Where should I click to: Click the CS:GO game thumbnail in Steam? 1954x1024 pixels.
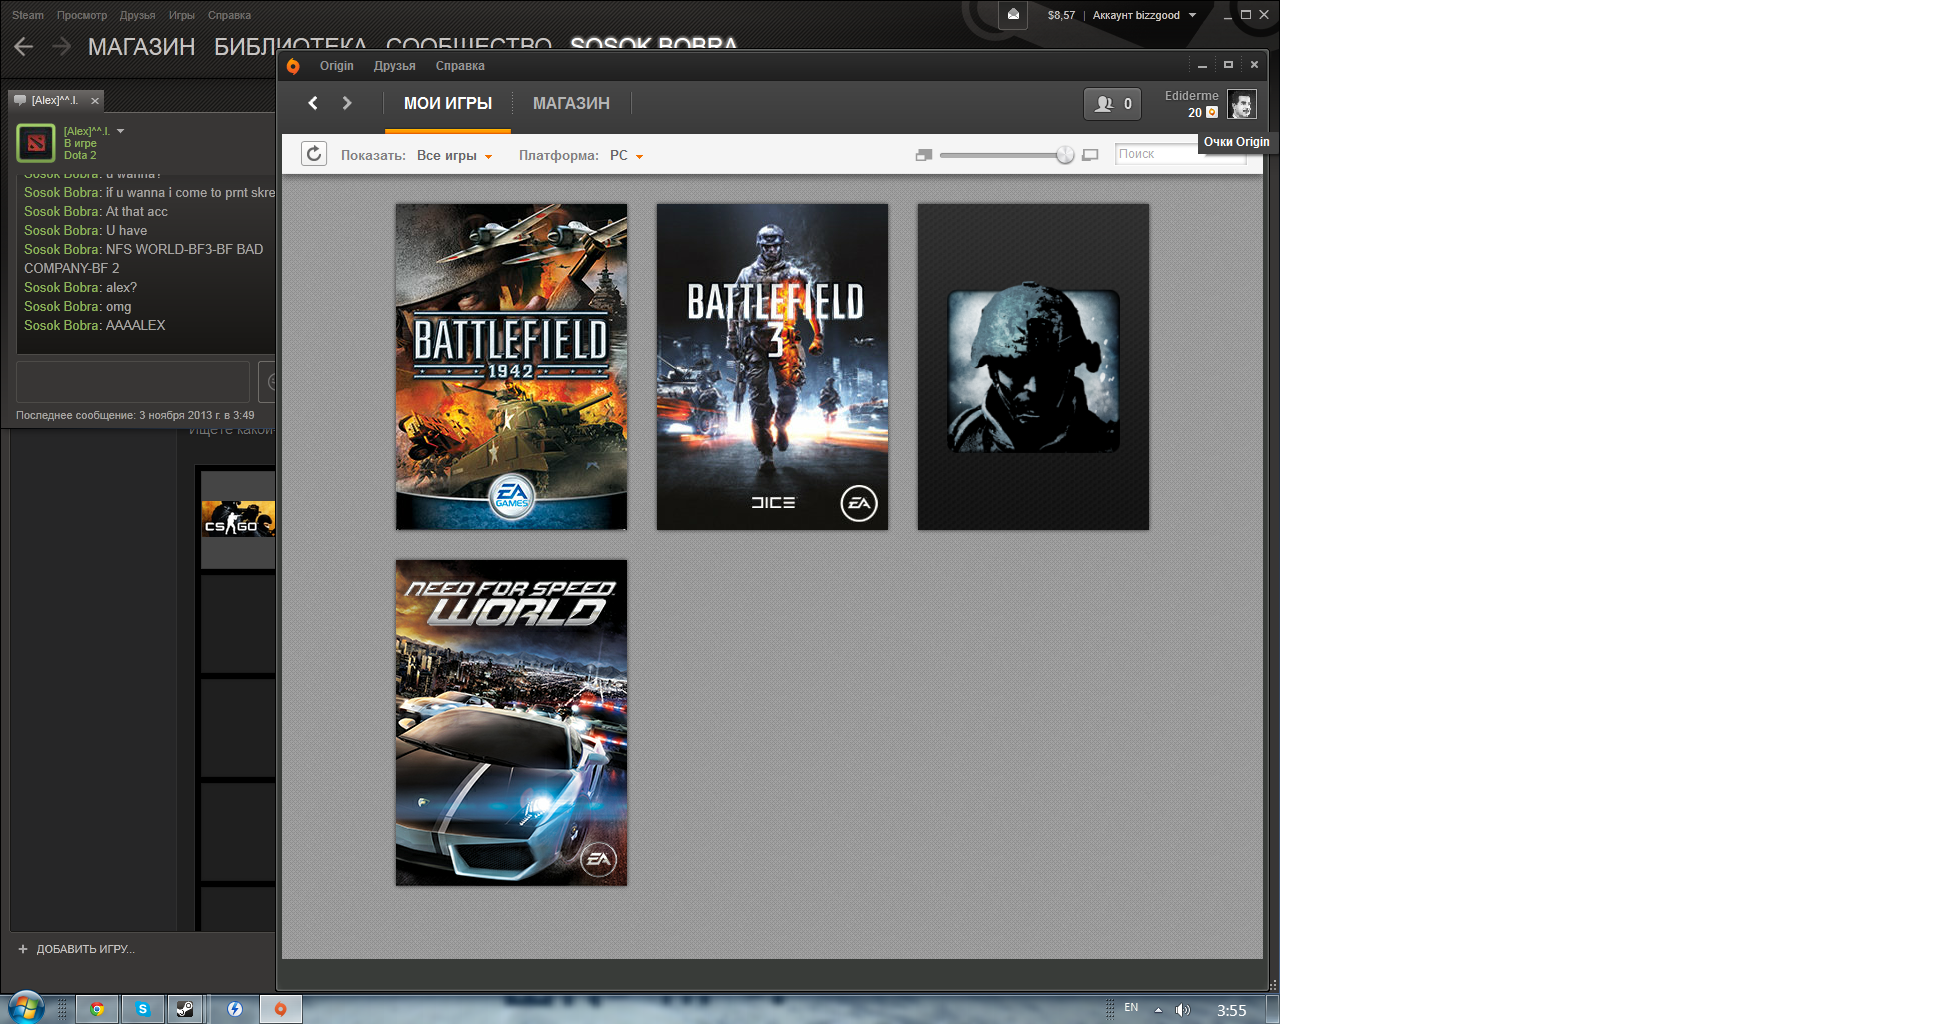(x=238, y=519)
